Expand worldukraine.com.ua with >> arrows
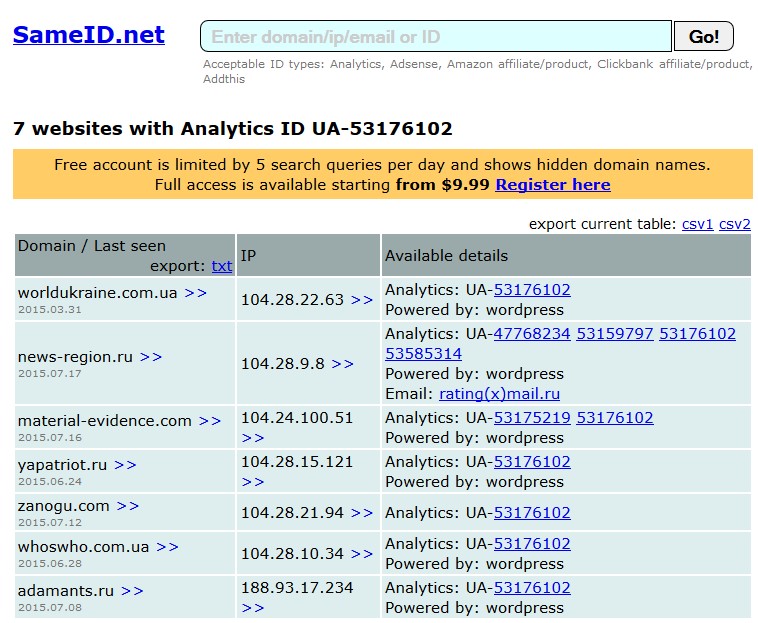 [195, 293]
